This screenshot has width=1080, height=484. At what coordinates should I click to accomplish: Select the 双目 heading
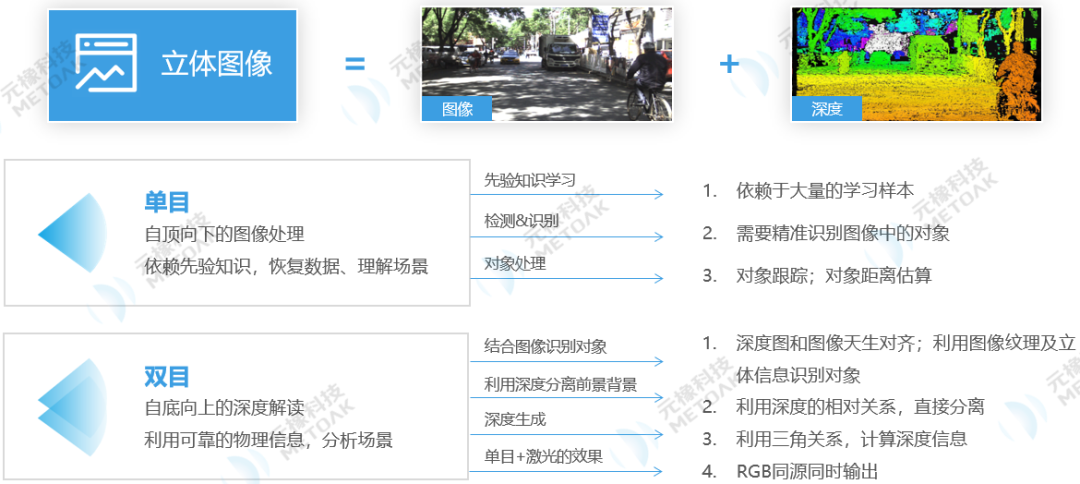pyautogui.click(x=167, y=377)
